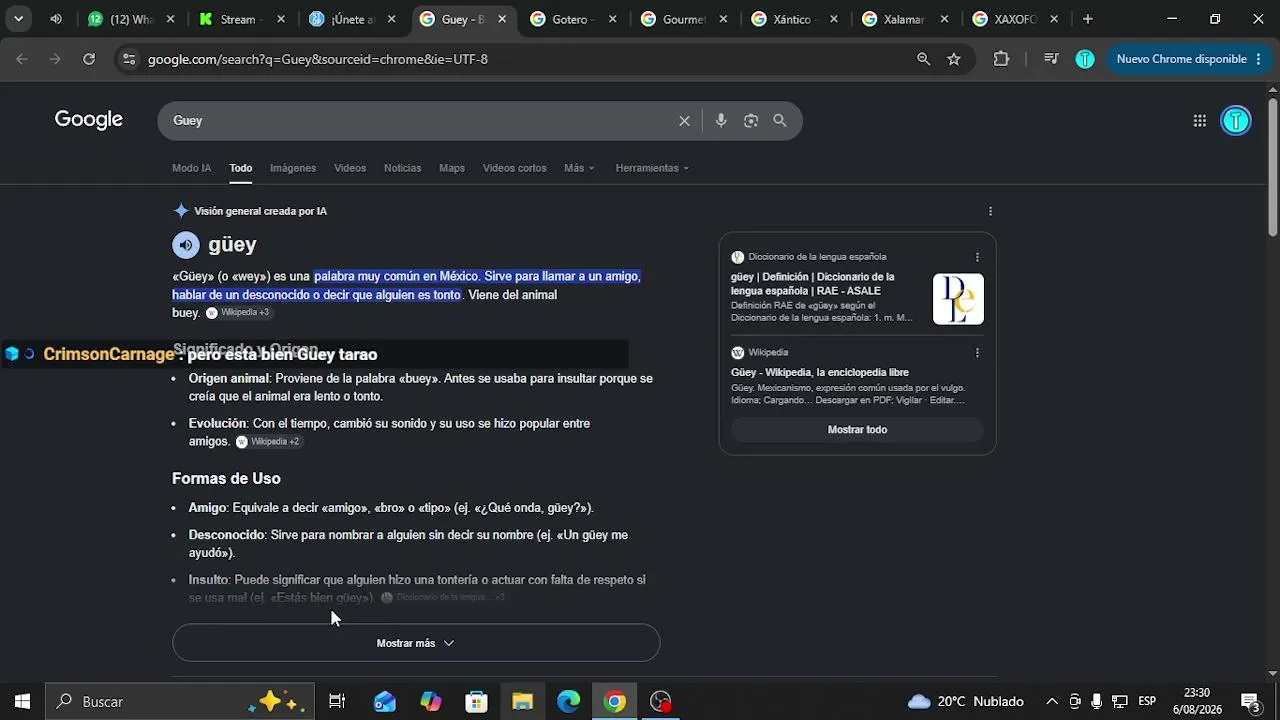Click the page vertical scrollbar
This screenshot has height=720, width=1280.
coord(1272,166)
